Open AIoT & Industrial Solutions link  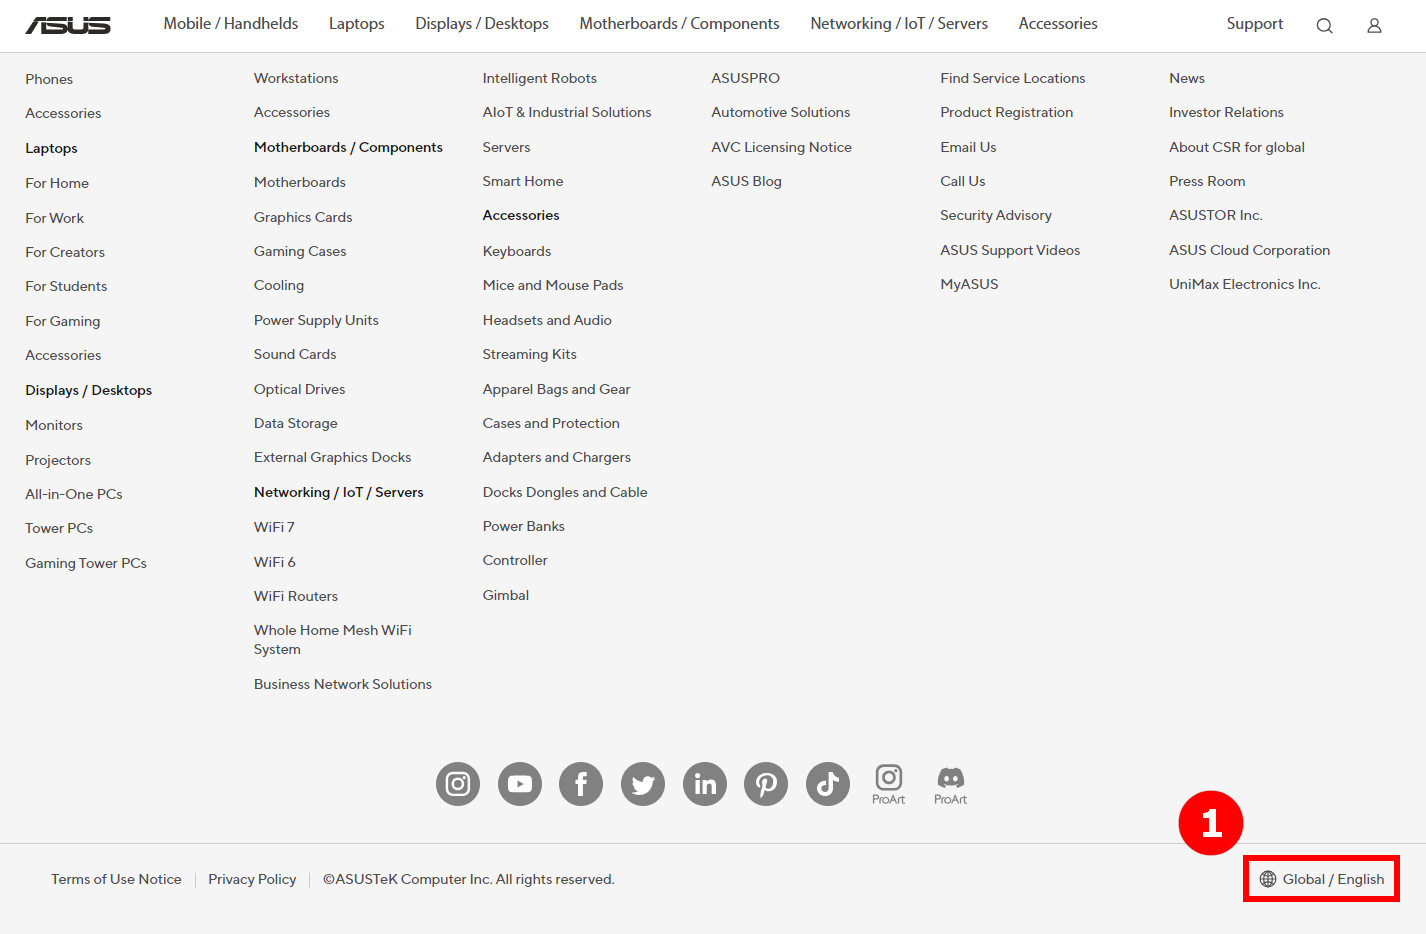567,112
